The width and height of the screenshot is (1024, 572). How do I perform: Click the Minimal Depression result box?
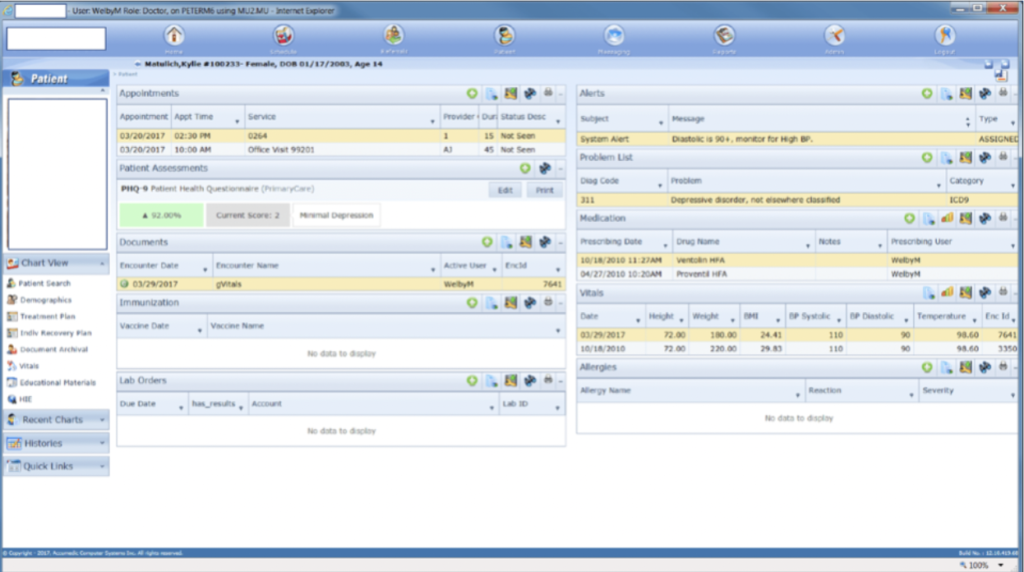[336, 215]
